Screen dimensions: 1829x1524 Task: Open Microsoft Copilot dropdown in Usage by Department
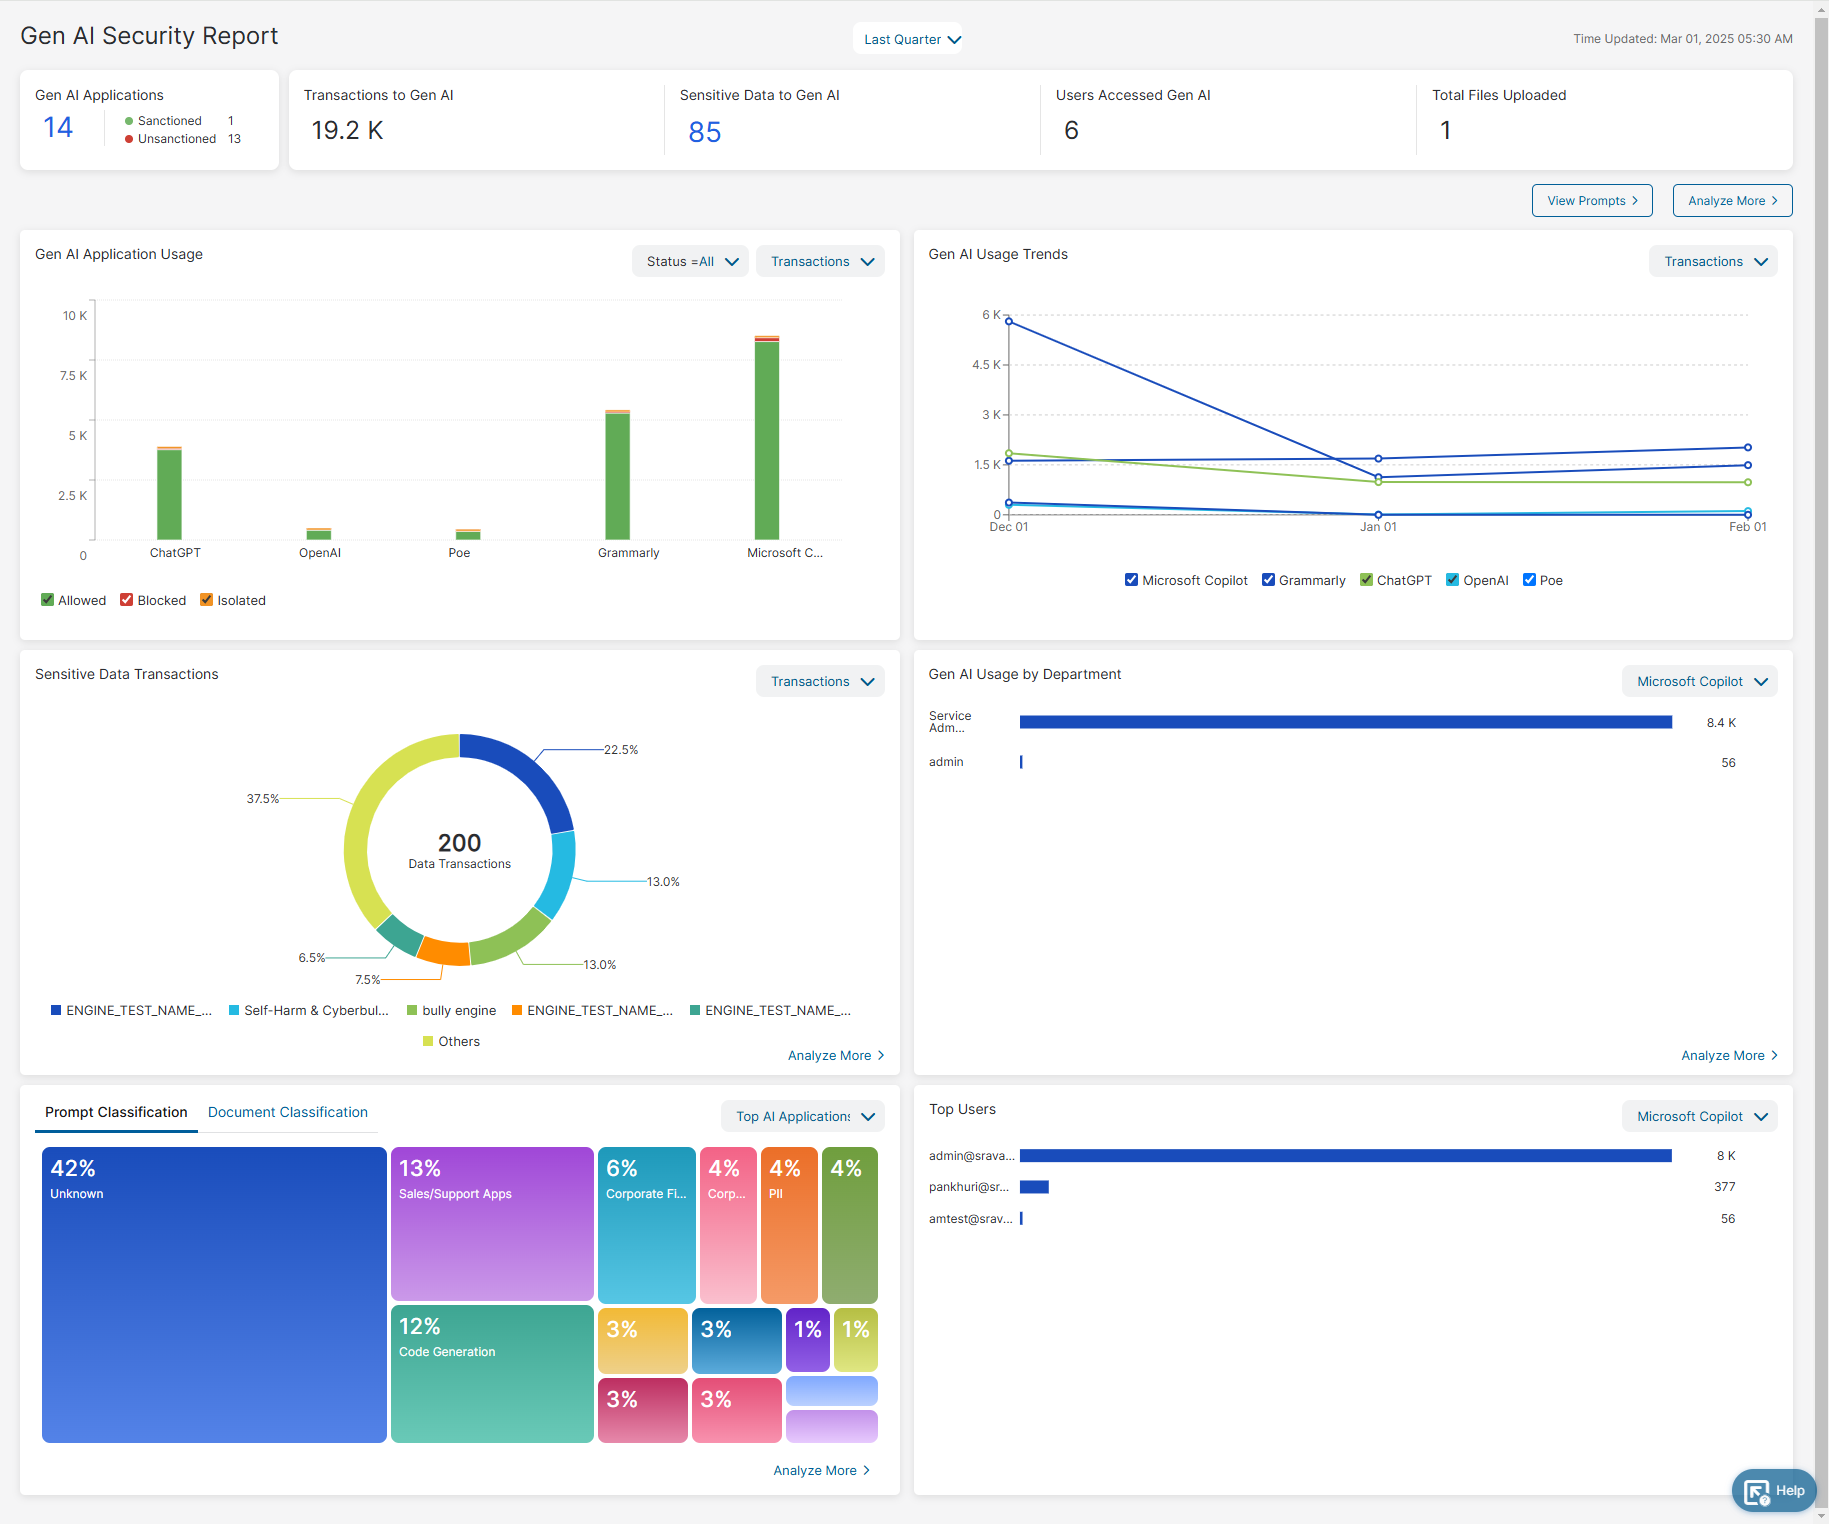click(x=1700, y=681)
